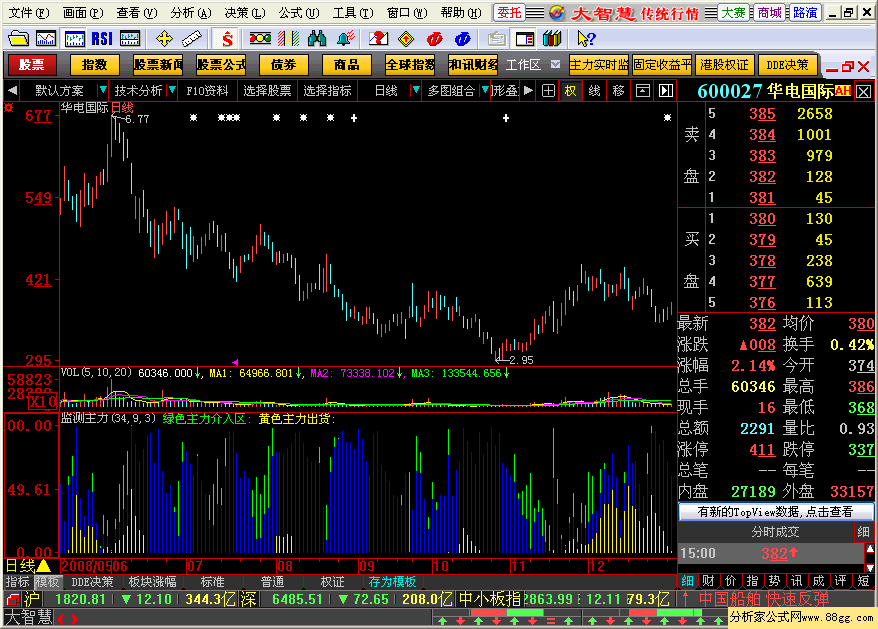This screenshot has height=629, width=878.
Task: Click the red dollar sign icon
Action: point(227,39)
